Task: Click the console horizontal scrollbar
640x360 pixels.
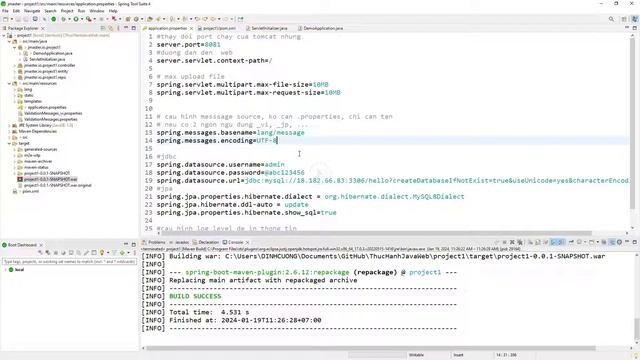Action: coord(371,348)
